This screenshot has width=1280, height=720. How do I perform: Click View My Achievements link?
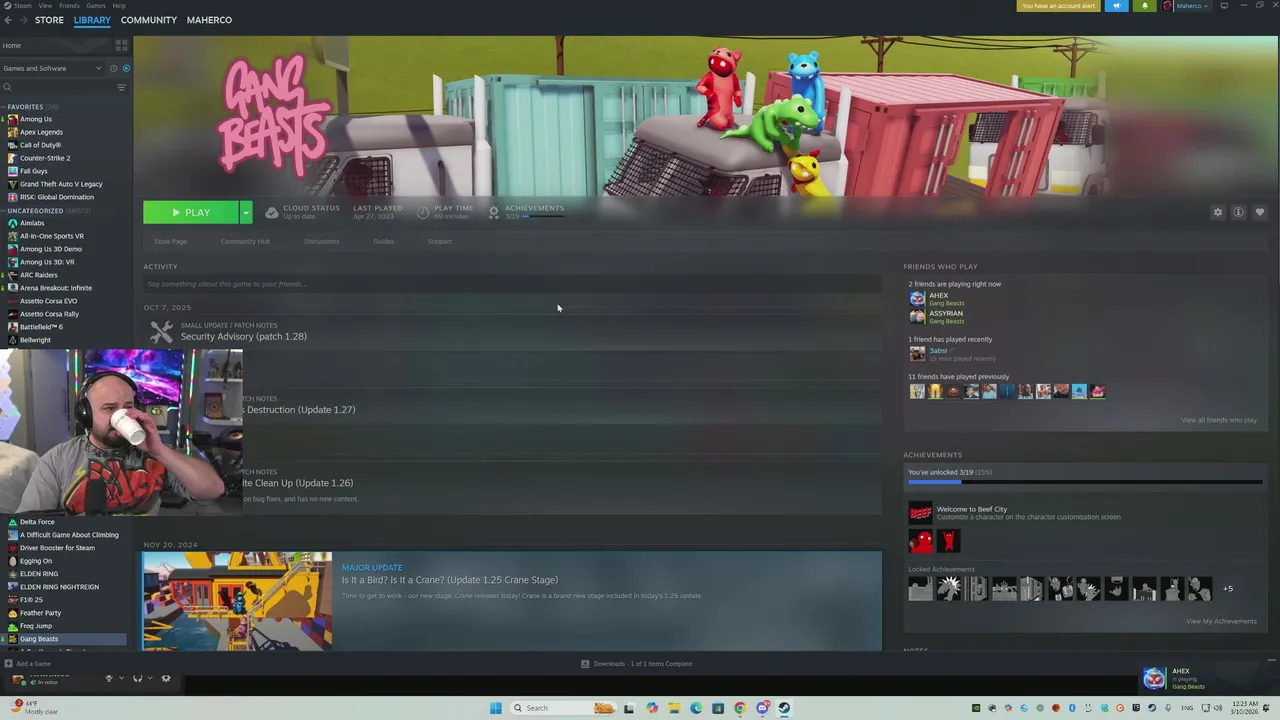1221,621
